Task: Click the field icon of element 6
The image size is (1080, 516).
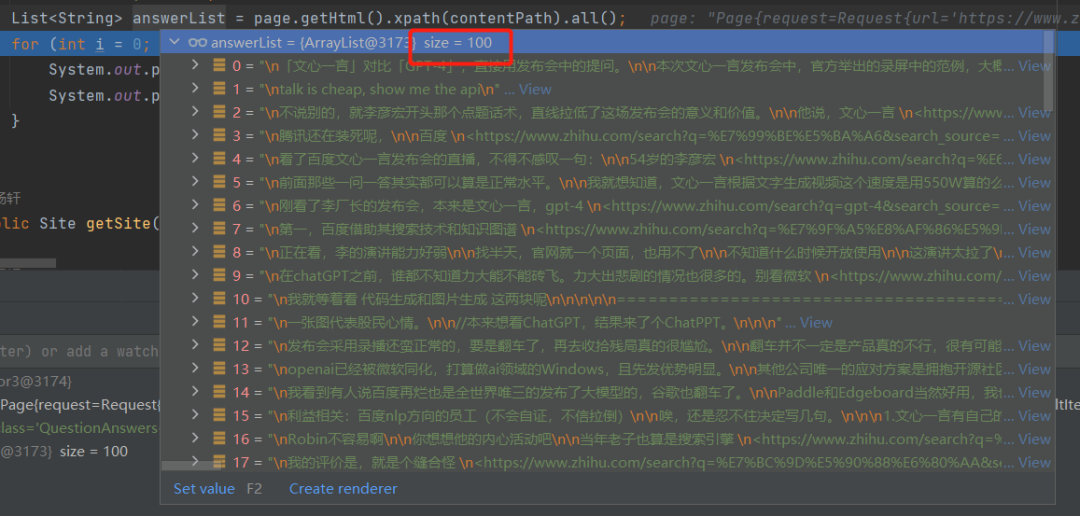Action: pos(219,206)
